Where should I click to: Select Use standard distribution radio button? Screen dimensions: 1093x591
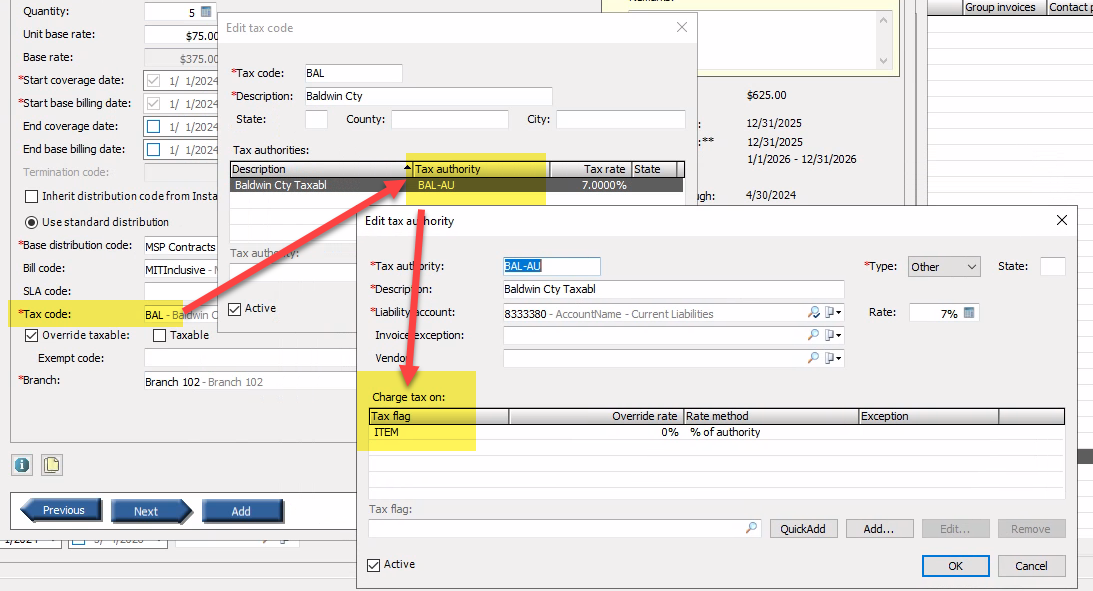[31, 222]
